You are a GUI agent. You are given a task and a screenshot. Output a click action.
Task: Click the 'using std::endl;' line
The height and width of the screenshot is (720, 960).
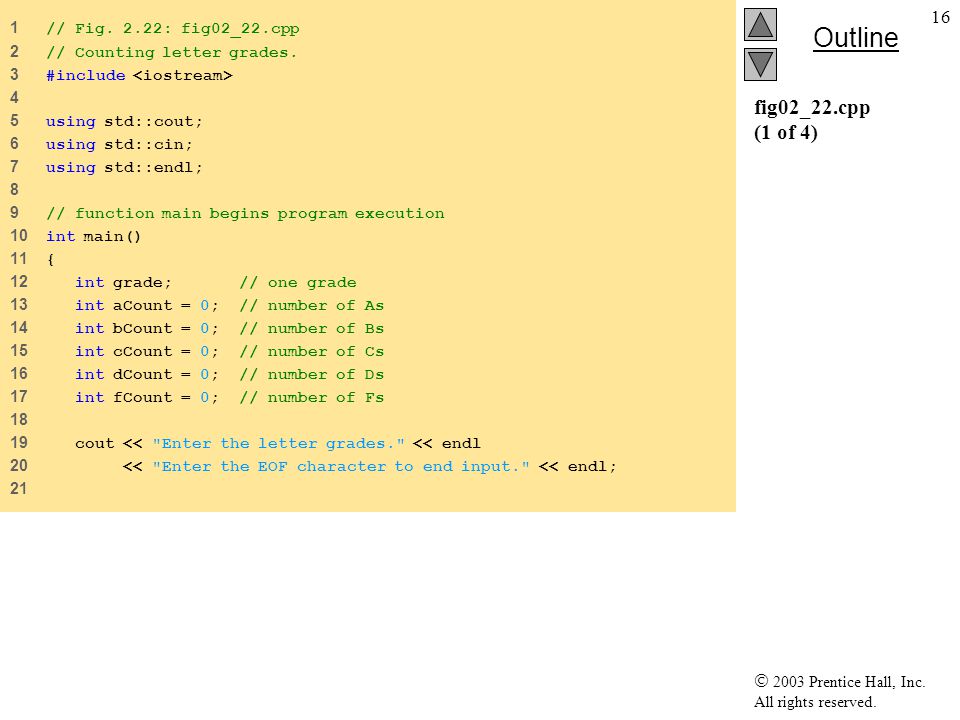coord(124,167)
